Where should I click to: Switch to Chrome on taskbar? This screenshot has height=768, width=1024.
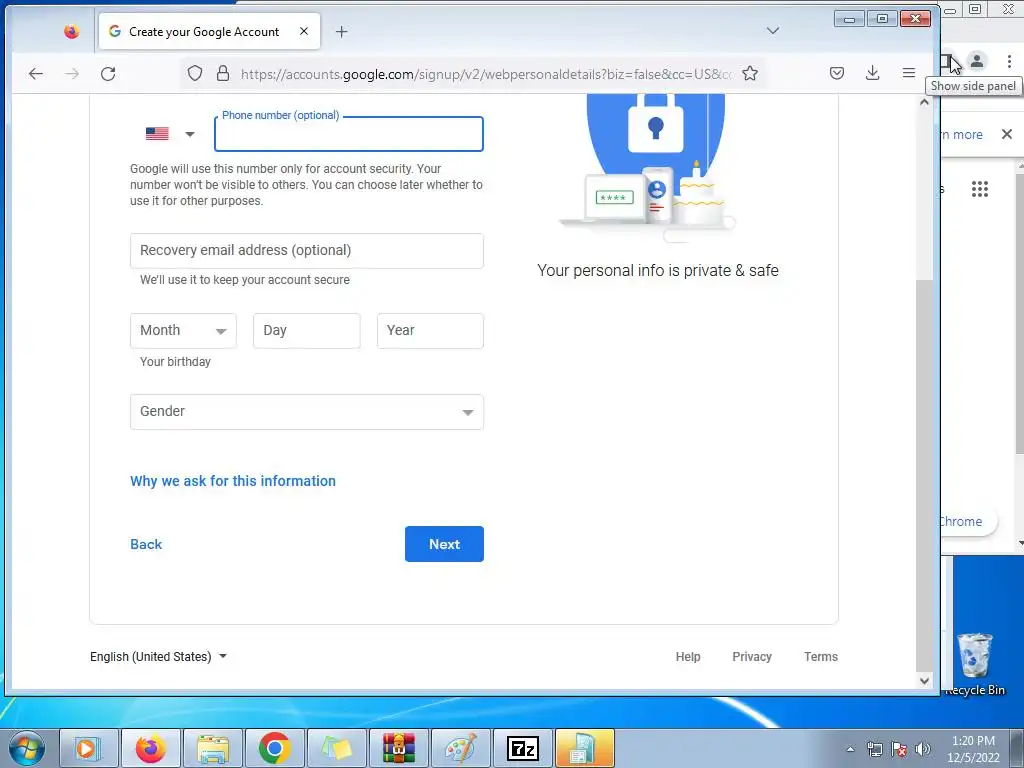pyautogui.click(x=274, y=748)
